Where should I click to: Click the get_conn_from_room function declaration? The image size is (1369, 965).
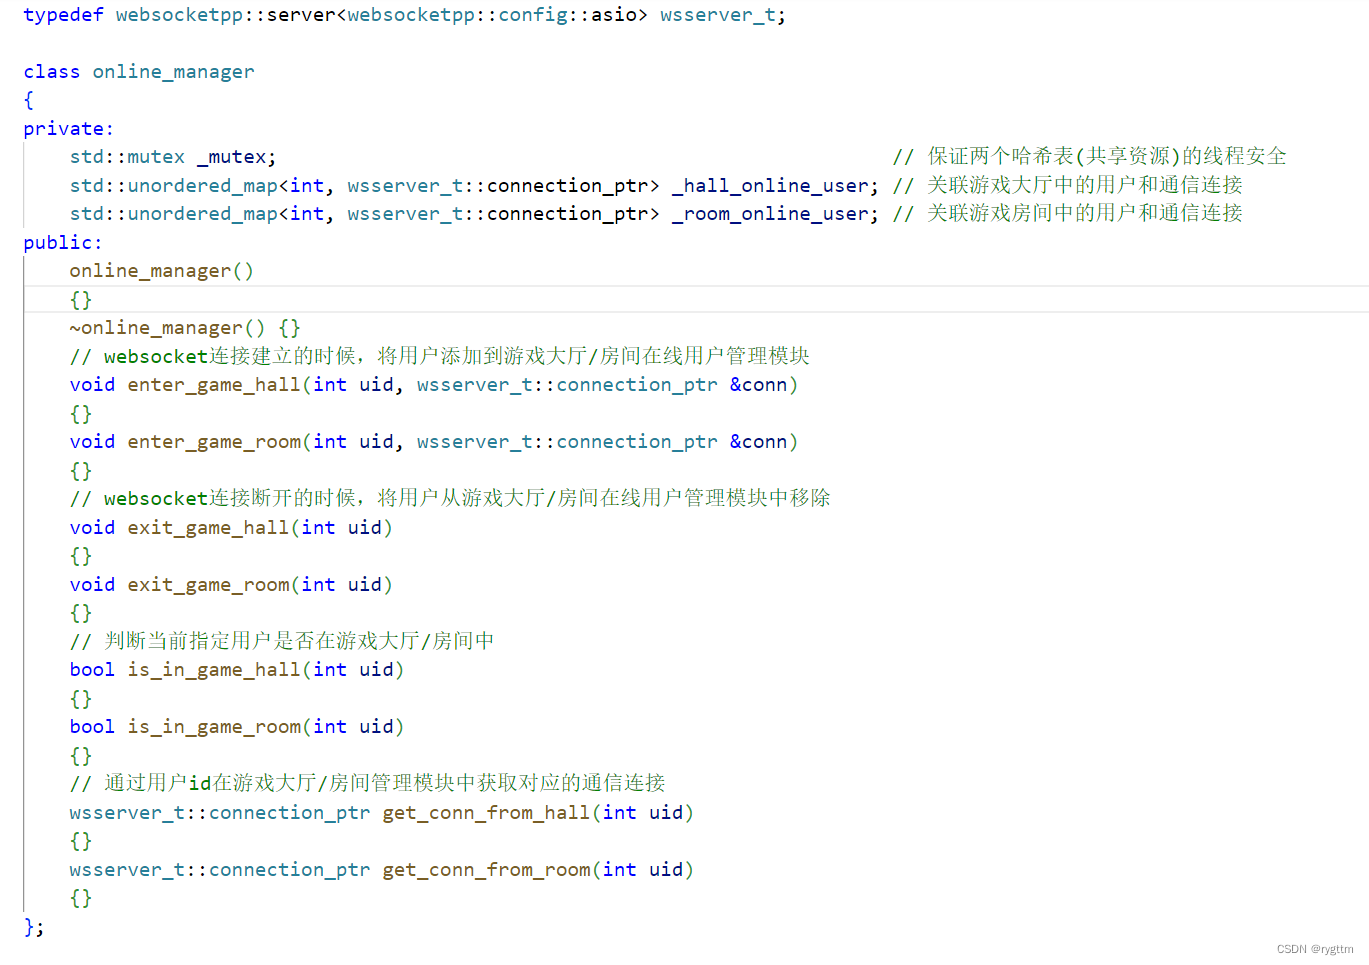pyautogui.click(x=381, y=870)
